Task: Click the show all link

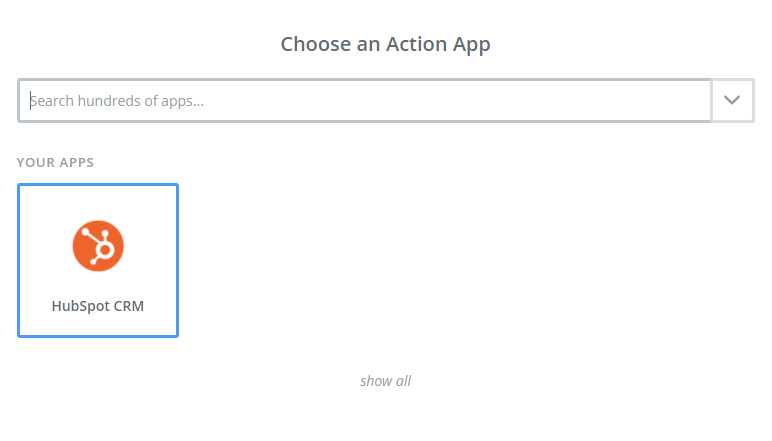Action: pyautogui.click(x=386, y=381)
